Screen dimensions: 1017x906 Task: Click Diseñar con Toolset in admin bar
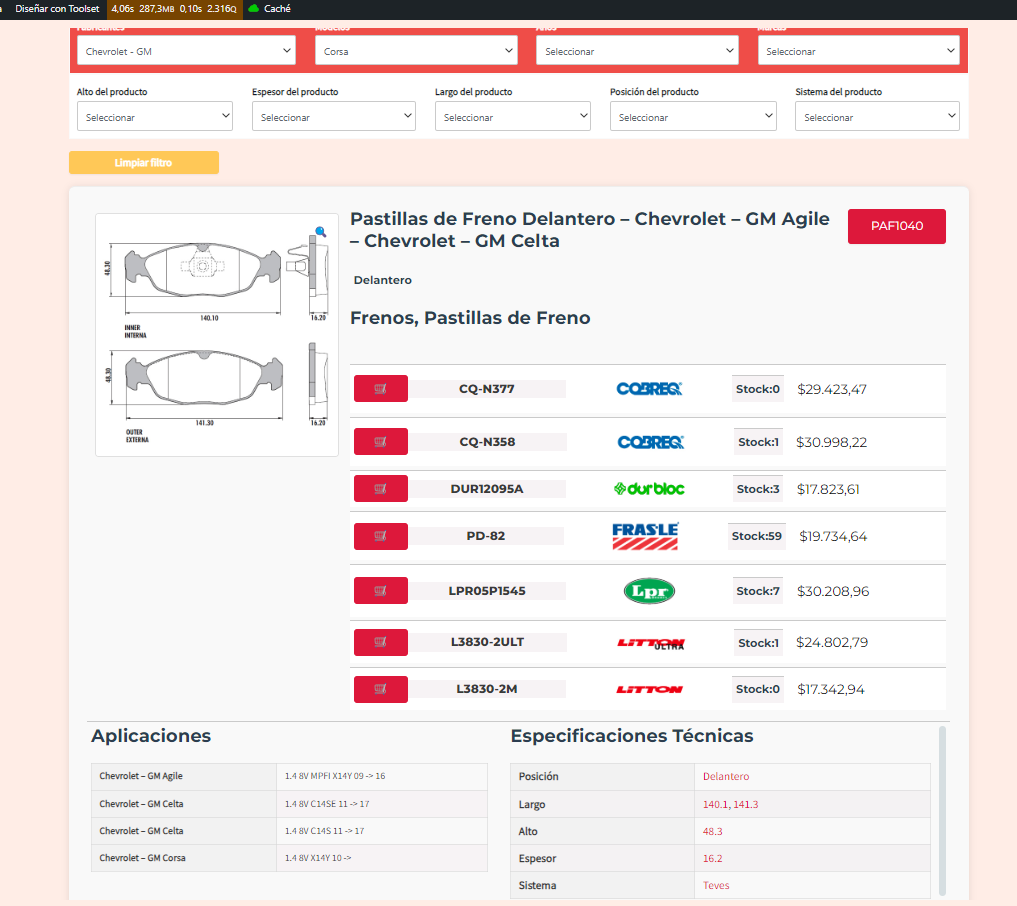57,8
